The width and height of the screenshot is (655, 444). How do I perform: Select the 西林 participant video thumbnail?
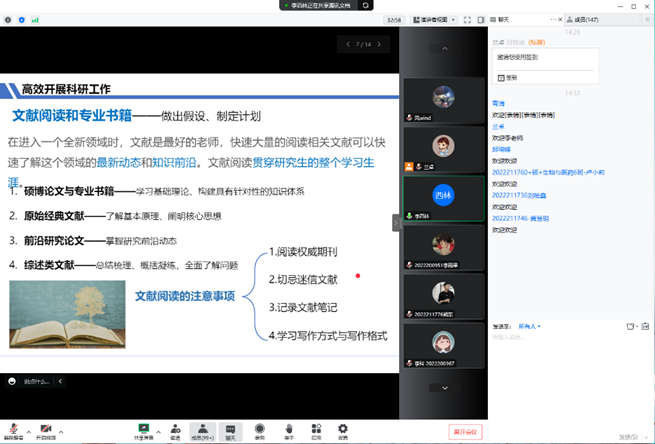click(443, 199)
